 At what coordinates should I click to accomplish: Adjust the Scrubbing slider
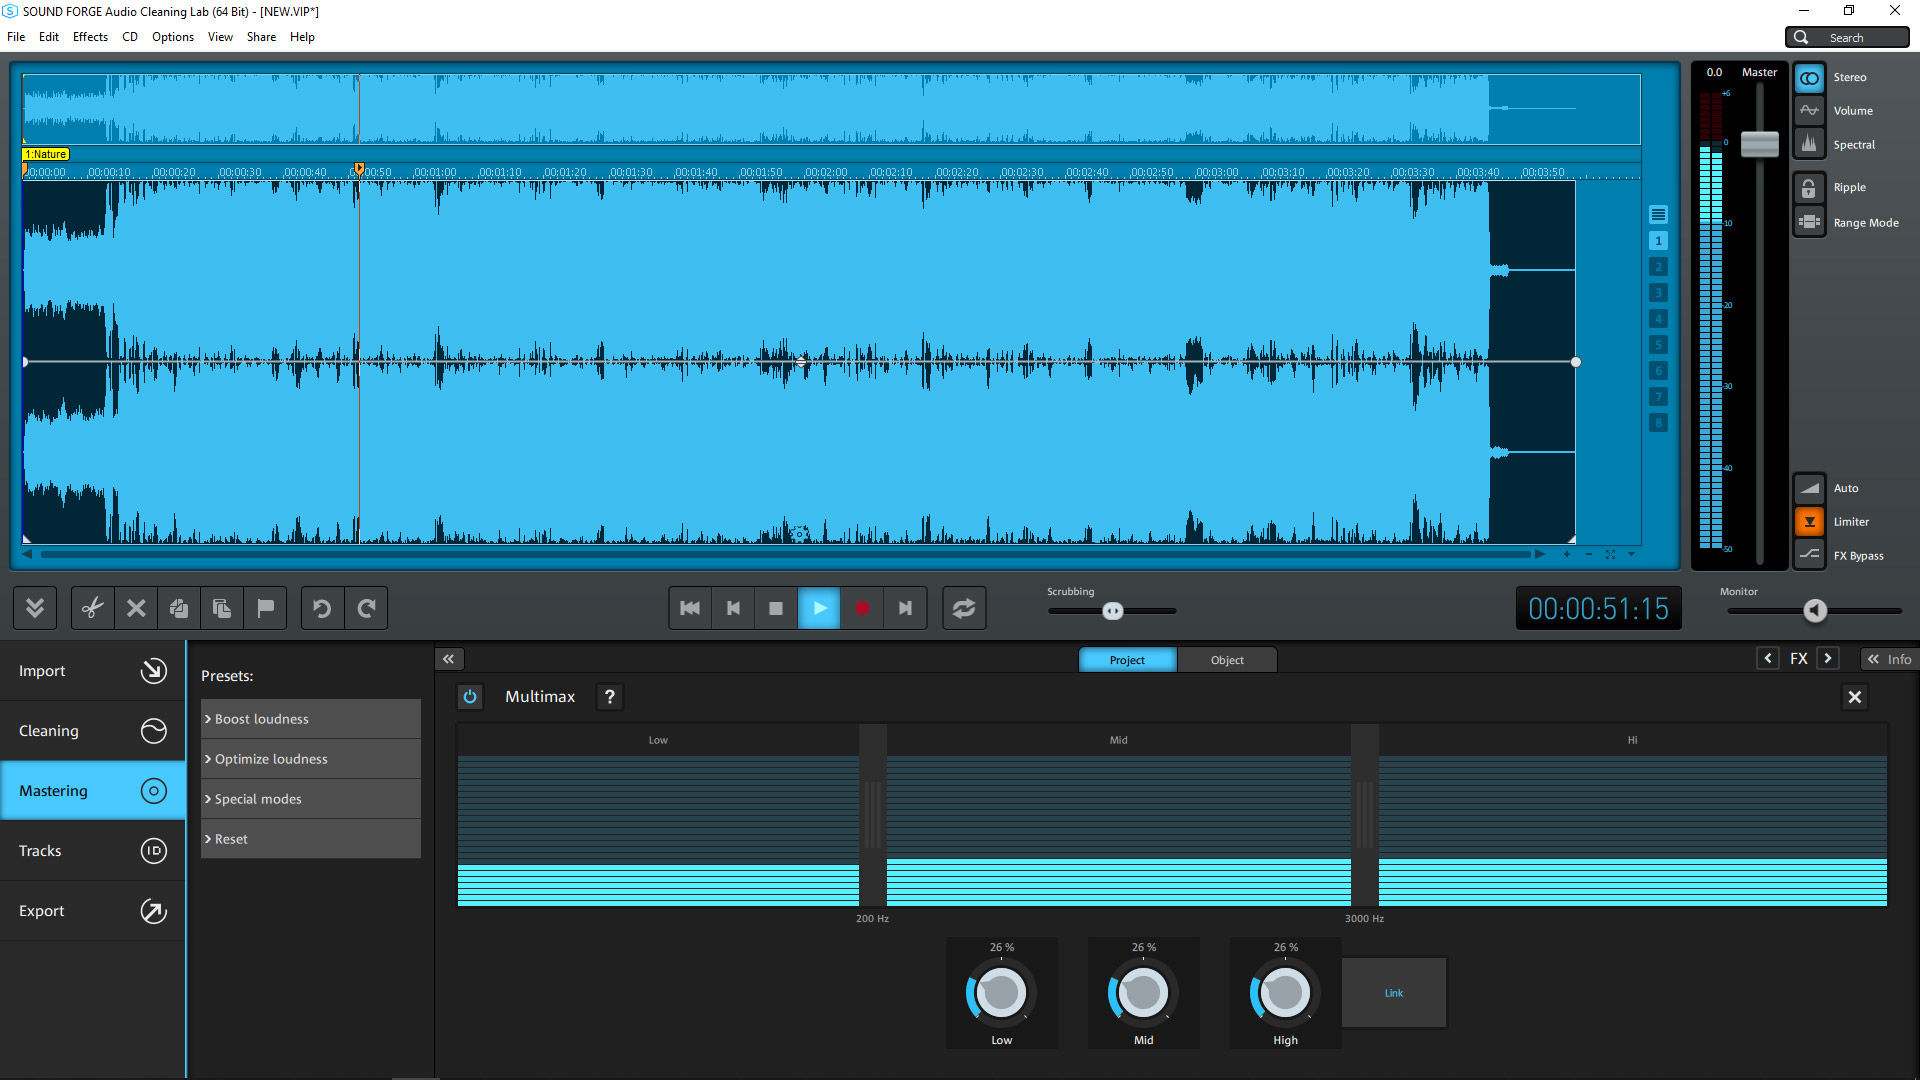coord(1113,611)
